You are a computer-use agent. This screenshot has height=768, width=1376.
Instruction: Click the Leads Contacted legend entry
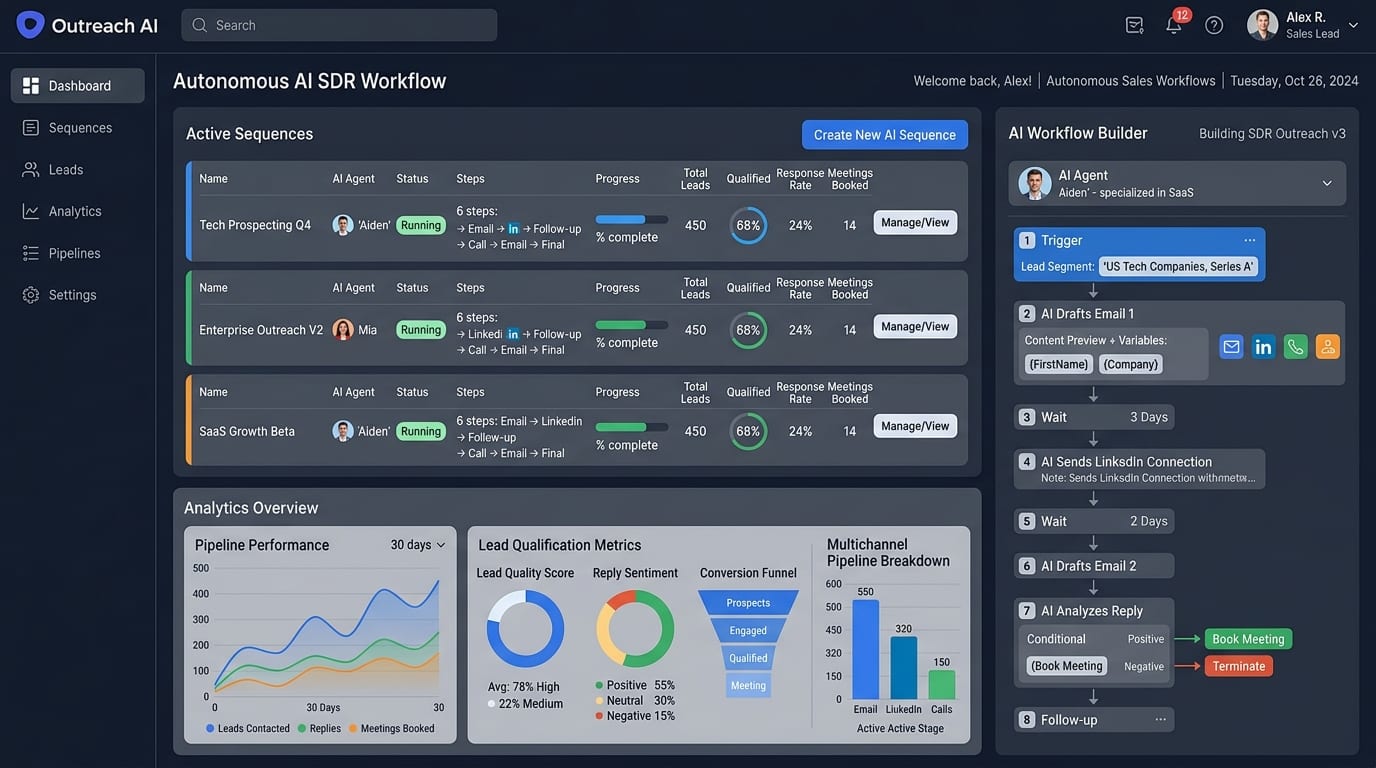pos(248,729)
